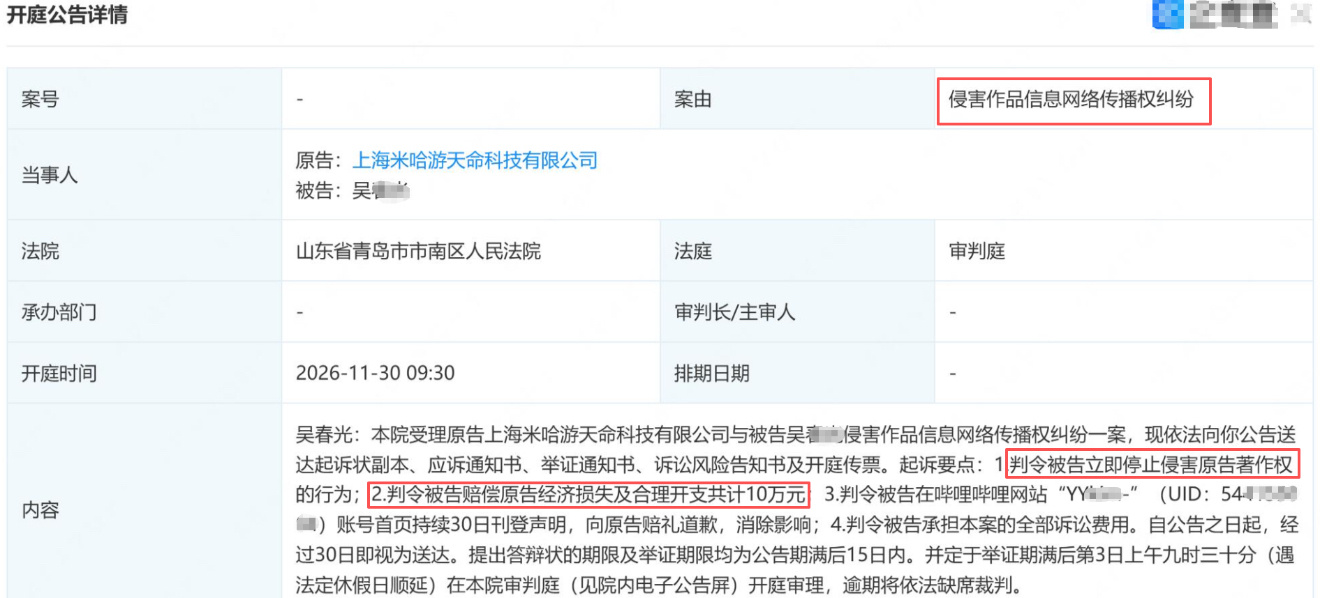Close the 开庭公告详情 dialog with the X
The image size is (1320, 598).
coord(1301,14)
